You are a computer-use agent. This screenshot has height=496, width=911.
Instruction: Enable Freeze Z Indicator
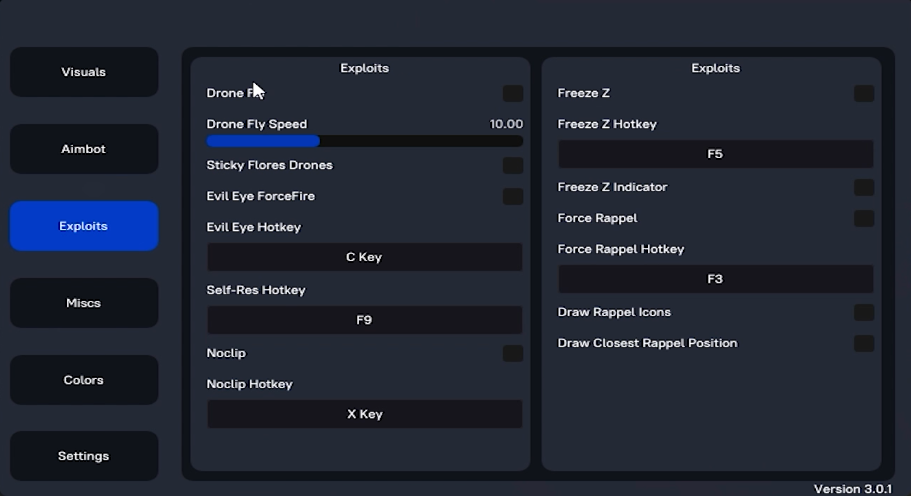pyautogui.click(x=864, y=187)
